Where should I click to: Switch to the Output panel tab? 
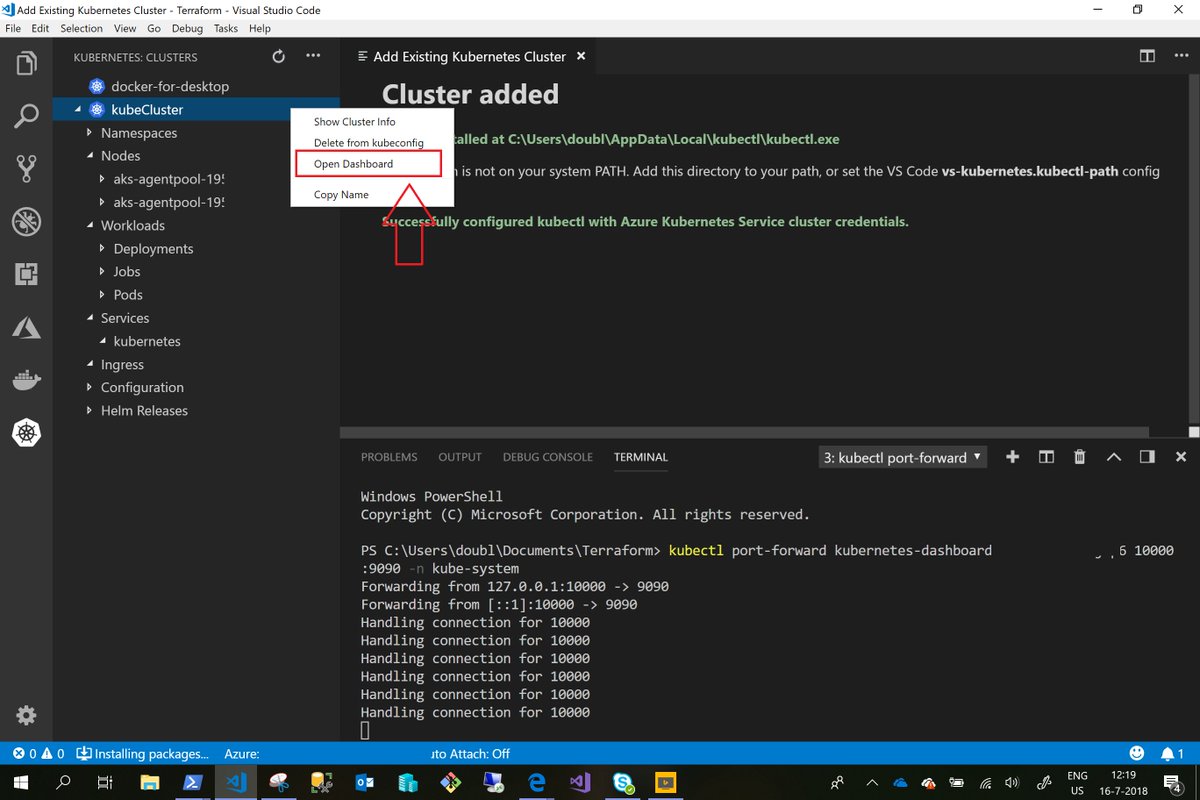pos(460,457)
